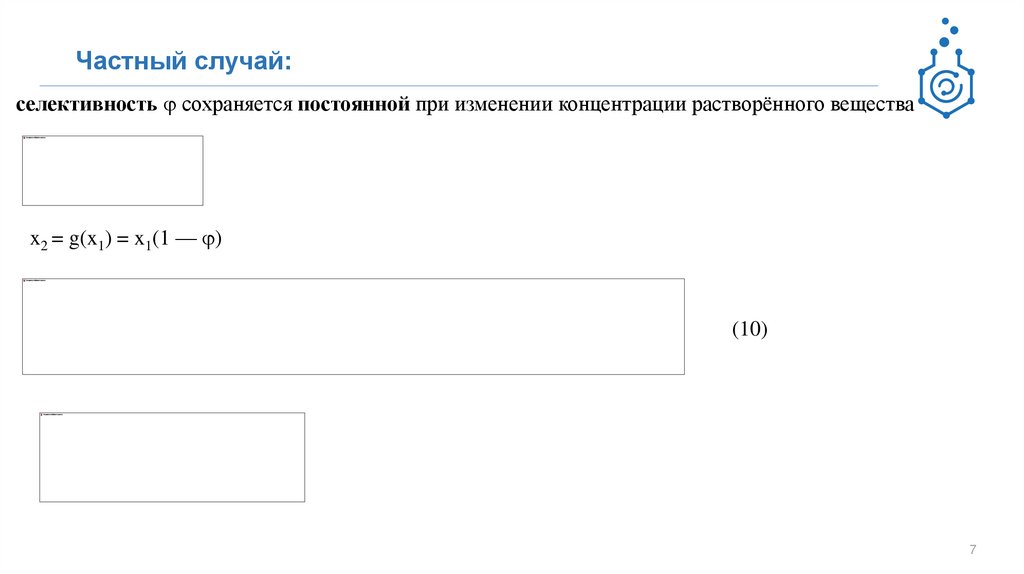Click the word "изменении" in the sentence
The image size is (1024, 574).
tap(495, 105)
